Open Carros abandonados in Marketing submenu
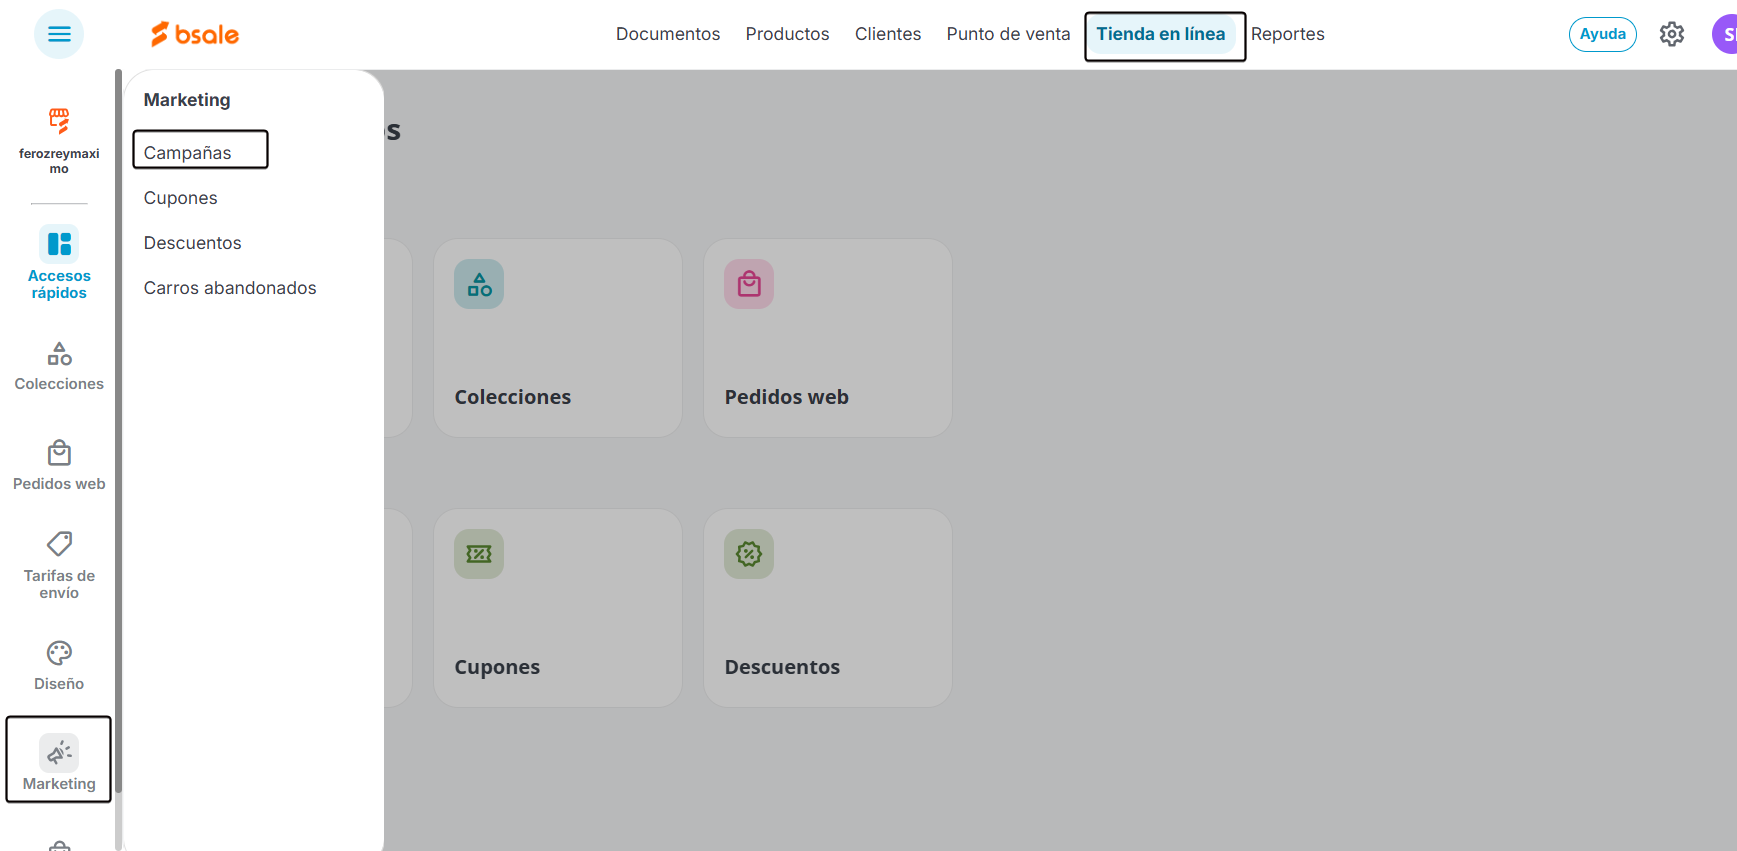 230,288
